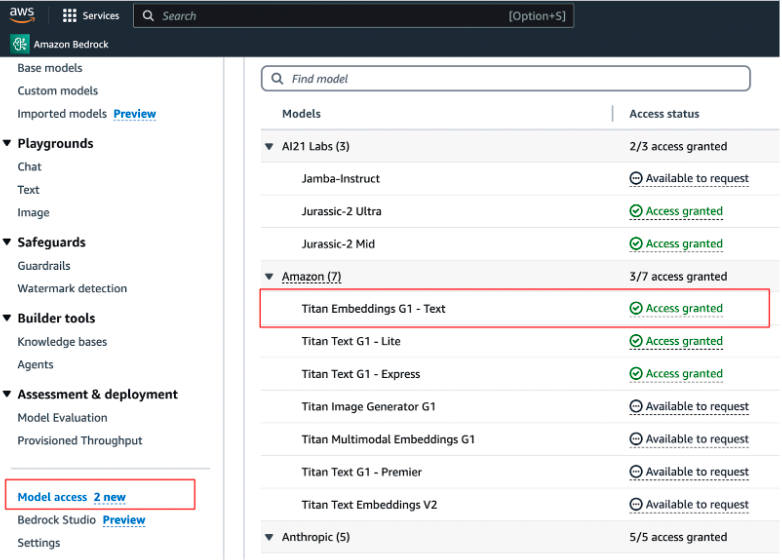Click the Find model search icon
Image resolution: width=782 pixels, height=560 pixels.
click(x=277, y=79)
